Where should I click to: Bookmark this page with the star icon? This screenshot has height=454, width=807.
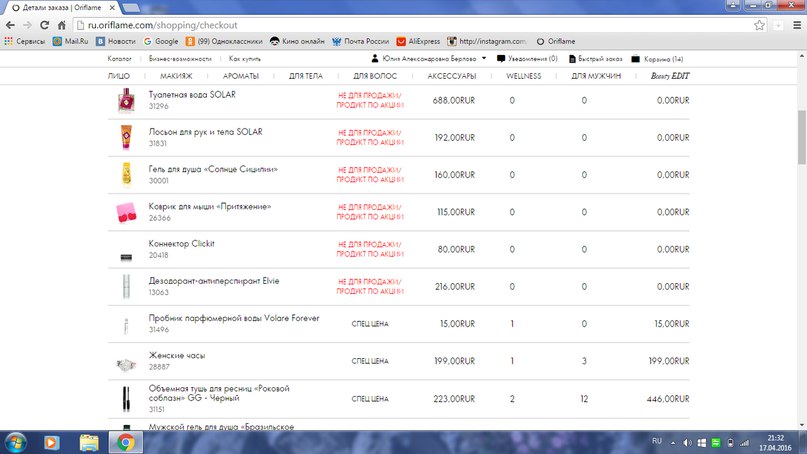[759, 25]
